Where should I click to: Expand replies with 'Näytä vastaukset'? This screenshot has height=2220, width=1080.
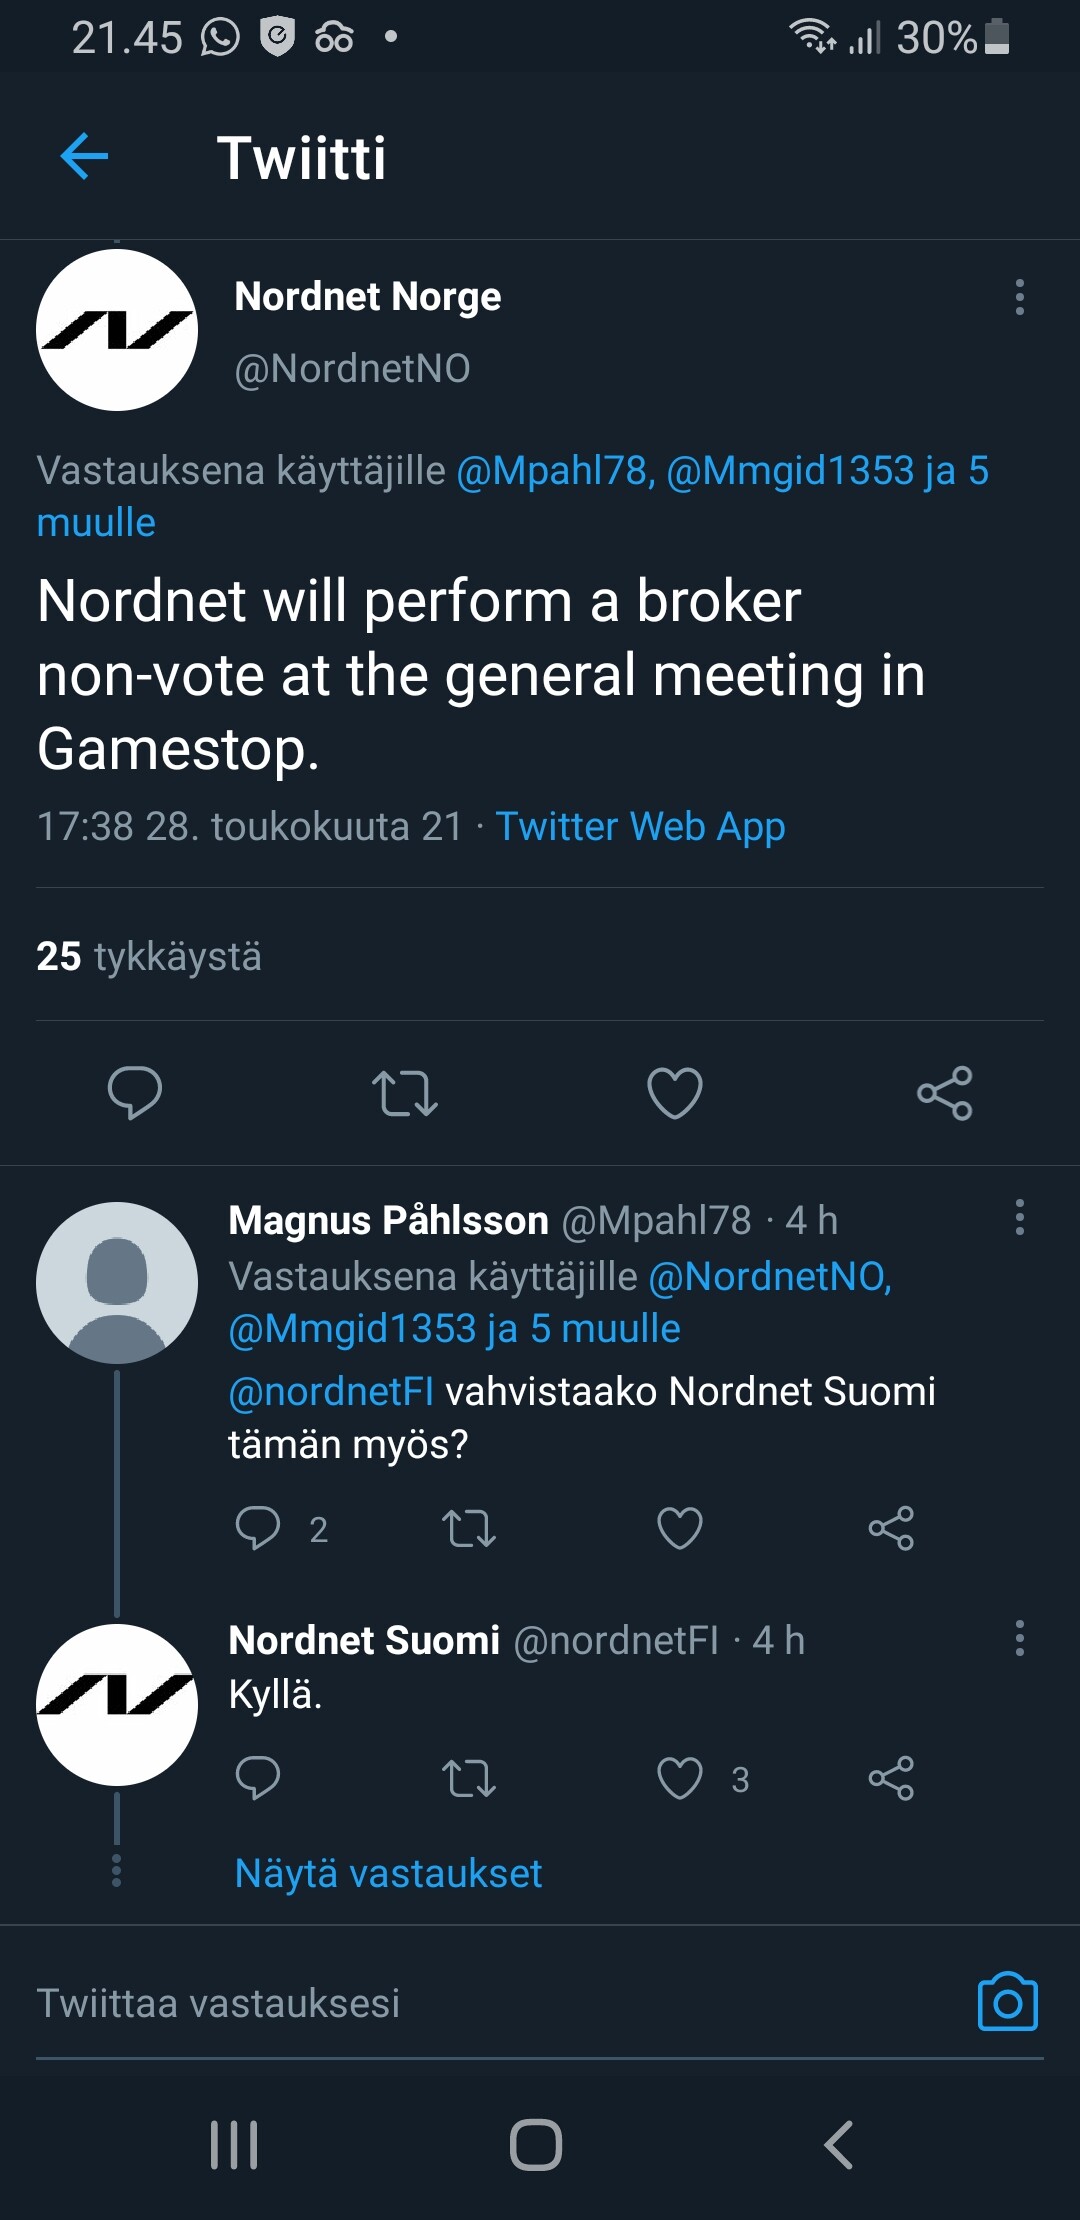coord(388,1873)
